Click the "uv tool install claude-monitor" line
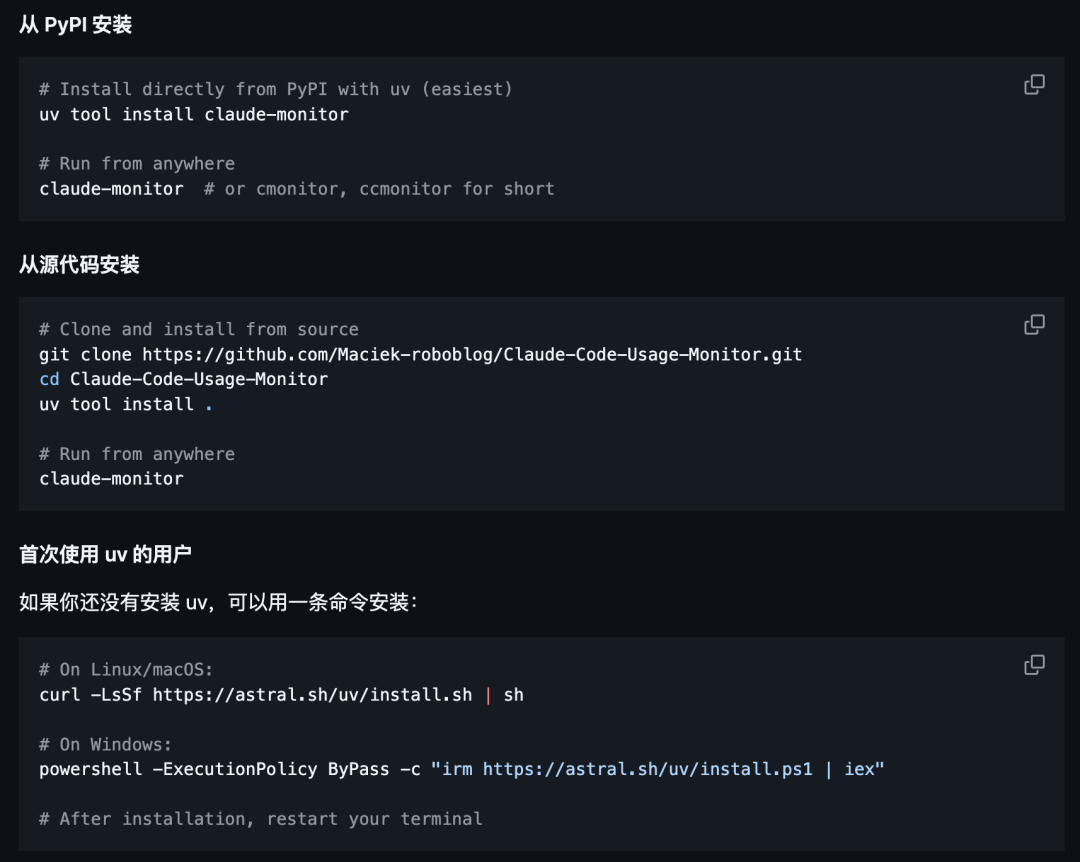The height and width of the screenshot is (862, 1080). coord(194,114)
